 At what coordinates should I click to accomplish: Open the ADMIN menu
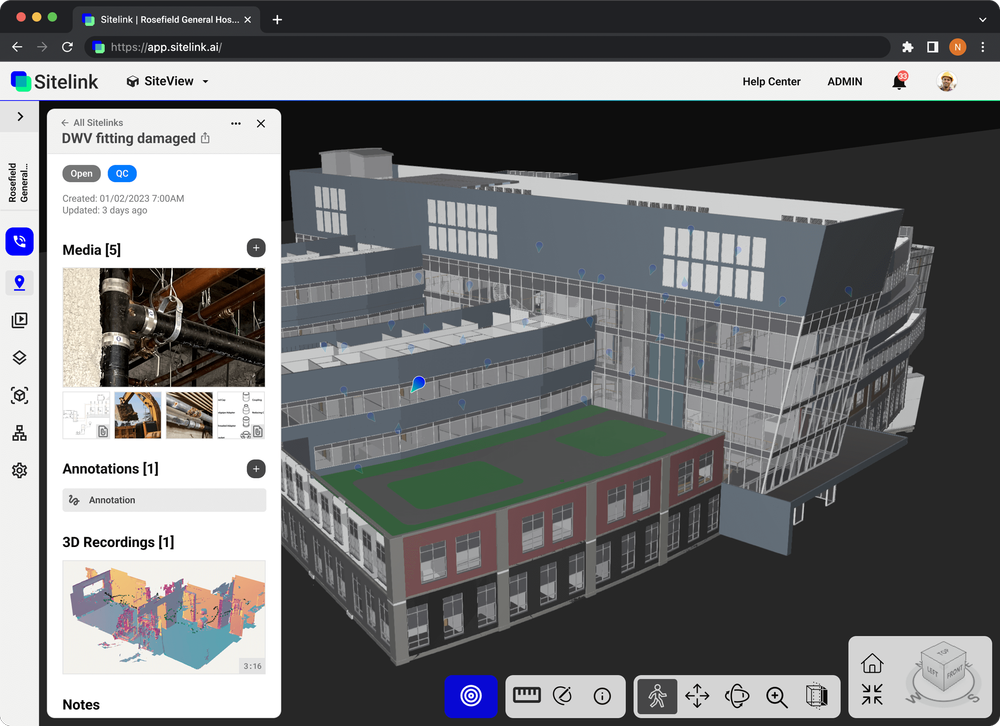click(x=844, y=81)
